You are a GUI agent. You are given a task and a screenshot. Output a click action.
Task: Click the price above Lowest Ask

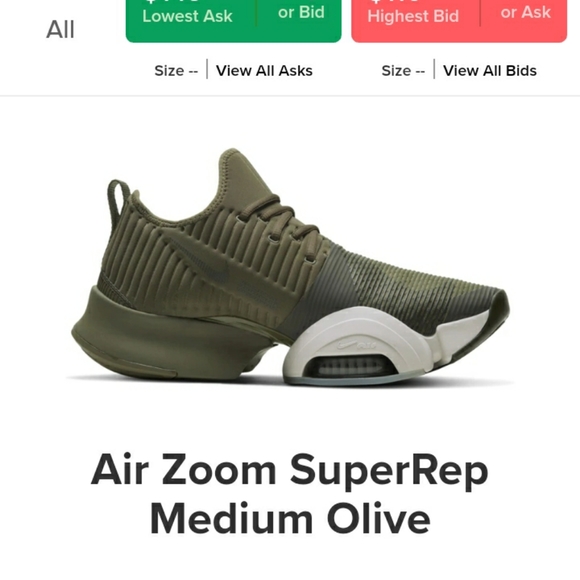(172, 1)
